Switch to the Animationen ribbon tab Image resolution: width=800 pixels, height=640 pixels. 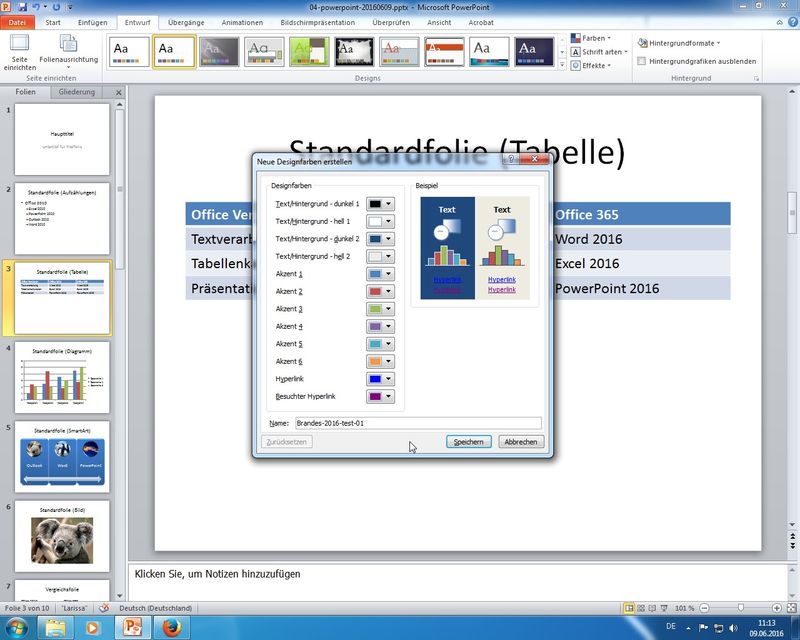coord(241,21)
